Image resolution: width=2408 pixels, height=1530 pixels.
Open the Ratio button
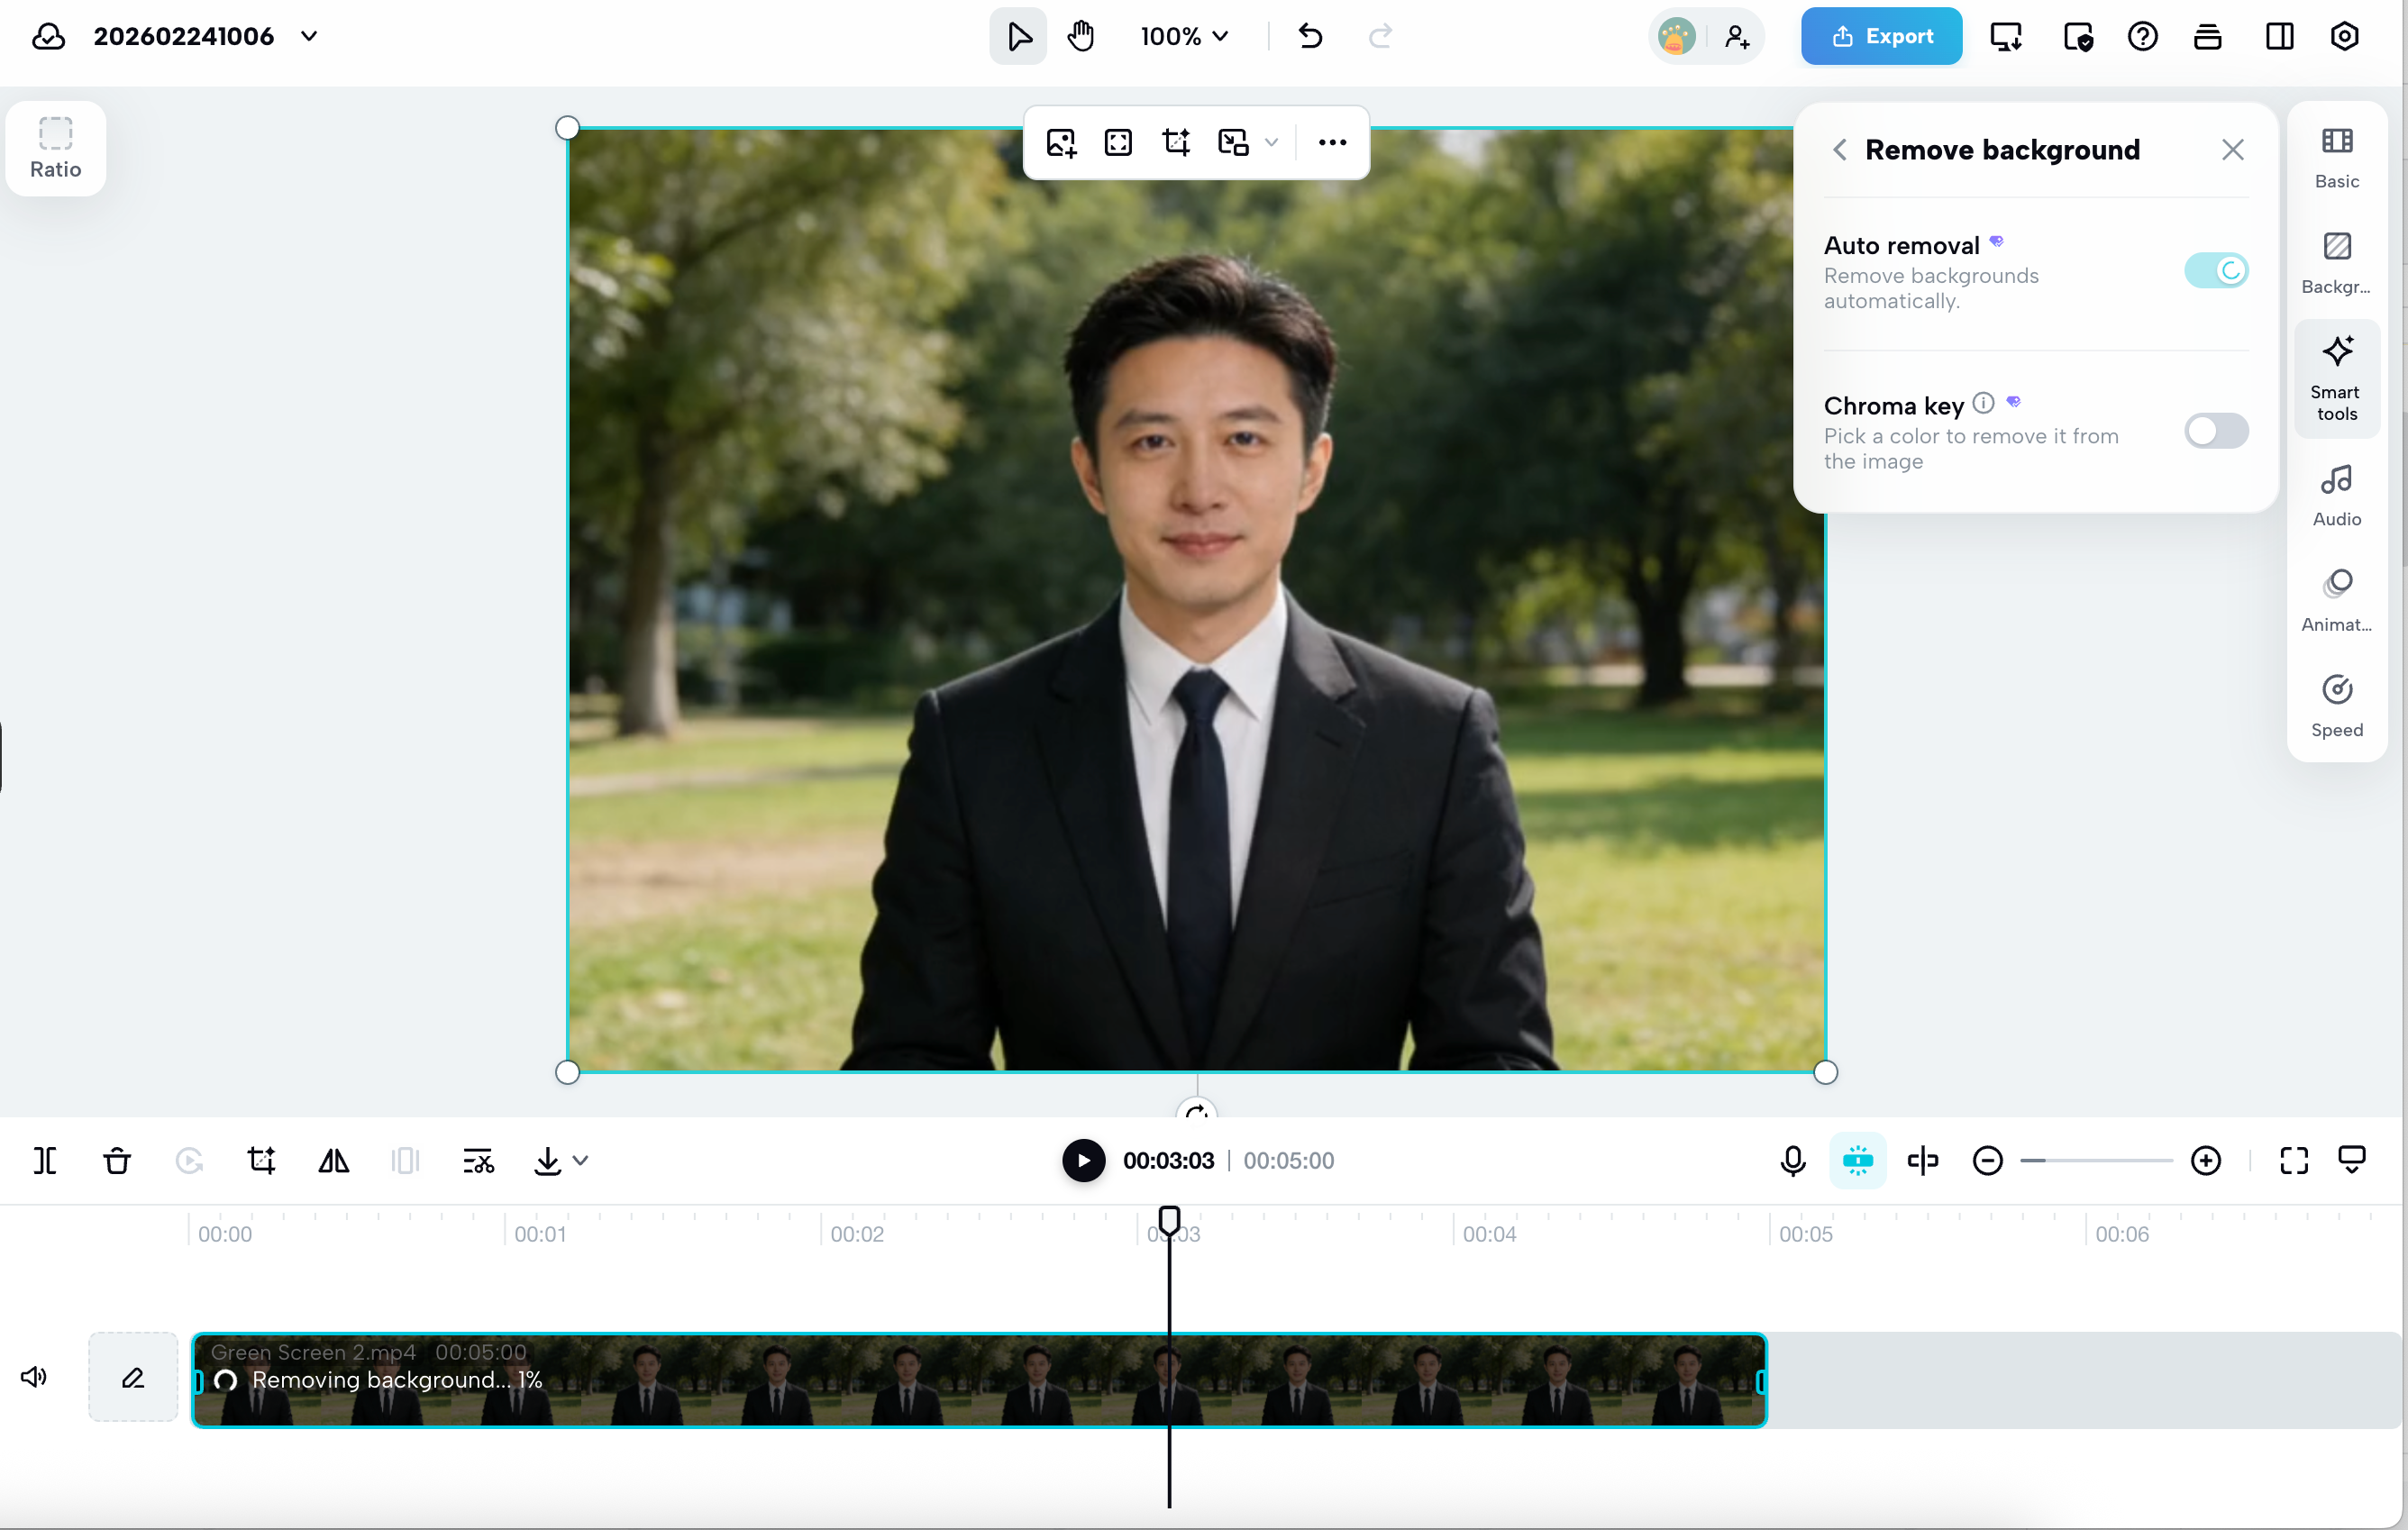tap(56, 148)
